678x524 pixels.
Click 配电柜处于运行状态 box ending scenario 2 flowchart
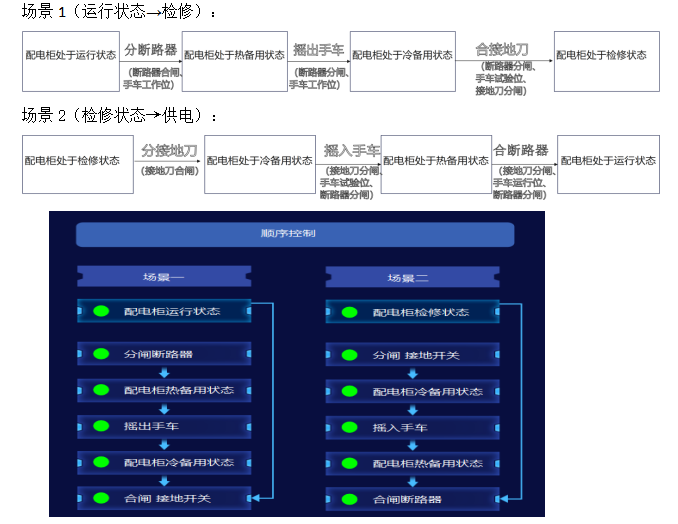608,161
